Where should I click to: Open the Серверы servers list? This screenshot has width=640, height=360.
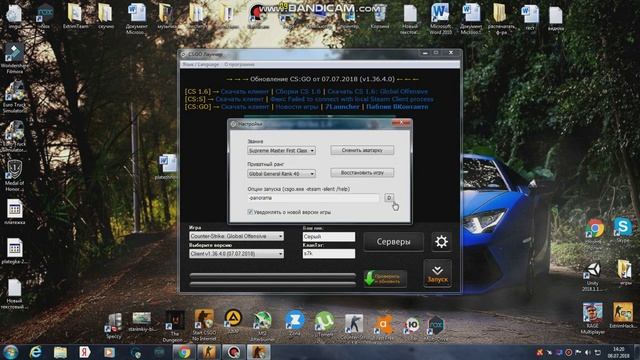tap(393, 242)
